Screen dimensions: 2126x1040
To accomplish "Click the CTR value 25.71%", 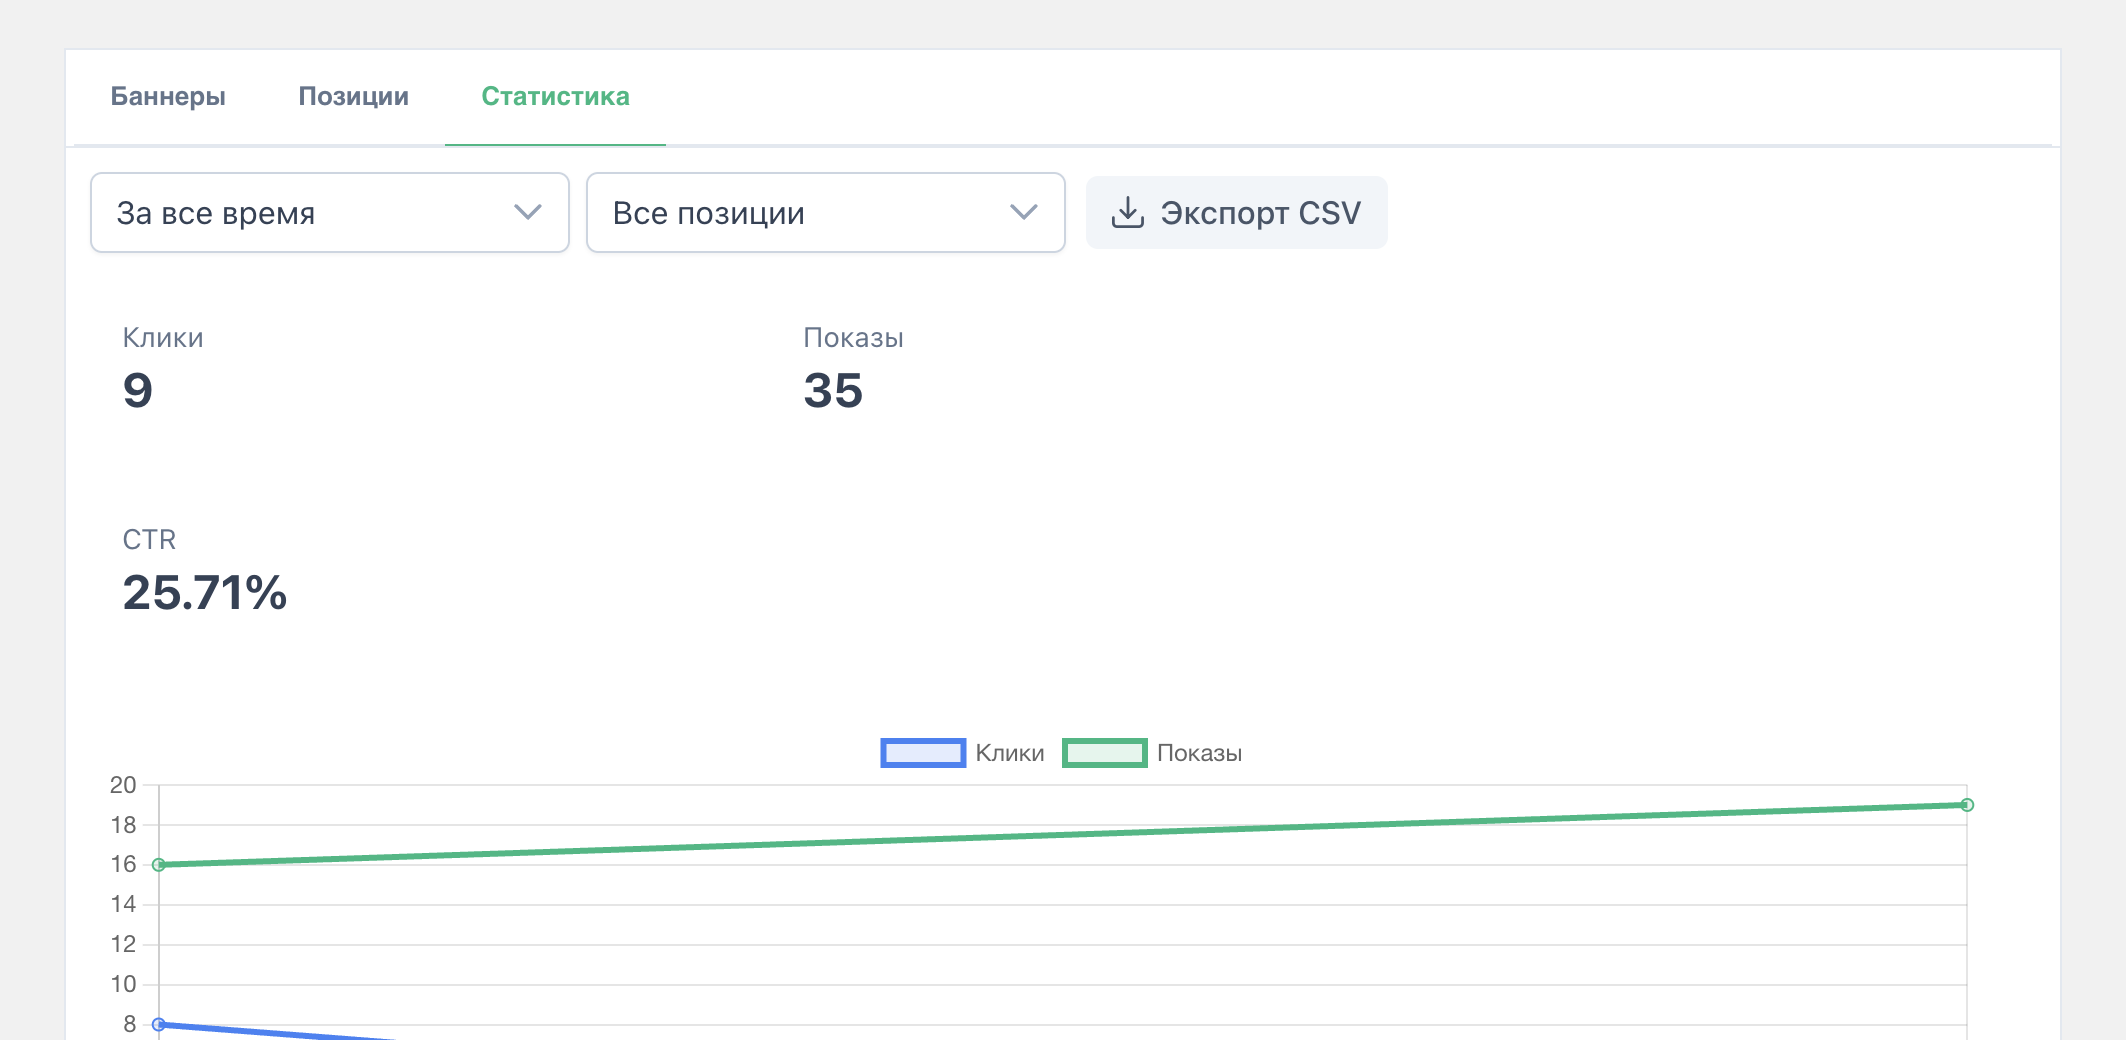I will 205,592.
